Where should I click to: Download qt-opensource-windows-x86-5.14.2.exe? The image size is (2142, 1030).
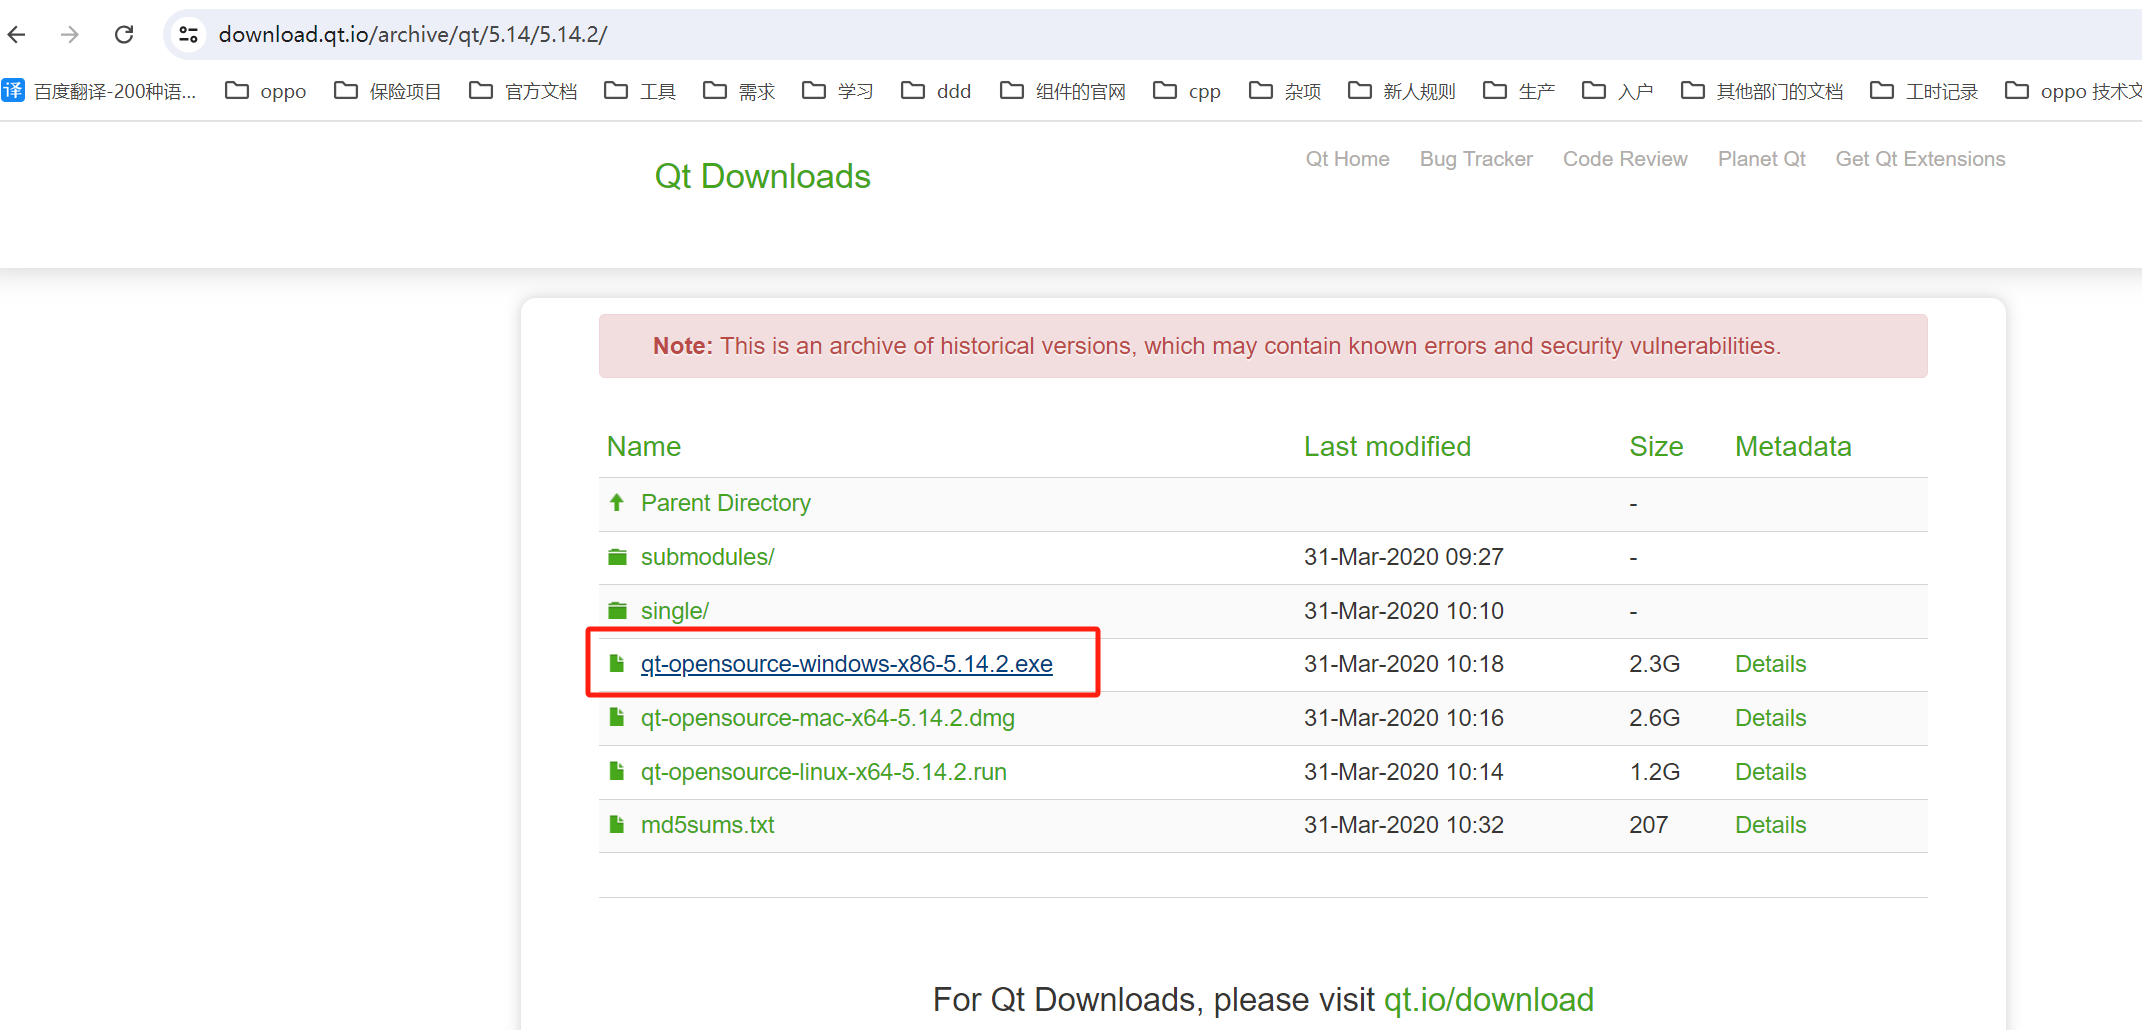click(x=846, y=664)
